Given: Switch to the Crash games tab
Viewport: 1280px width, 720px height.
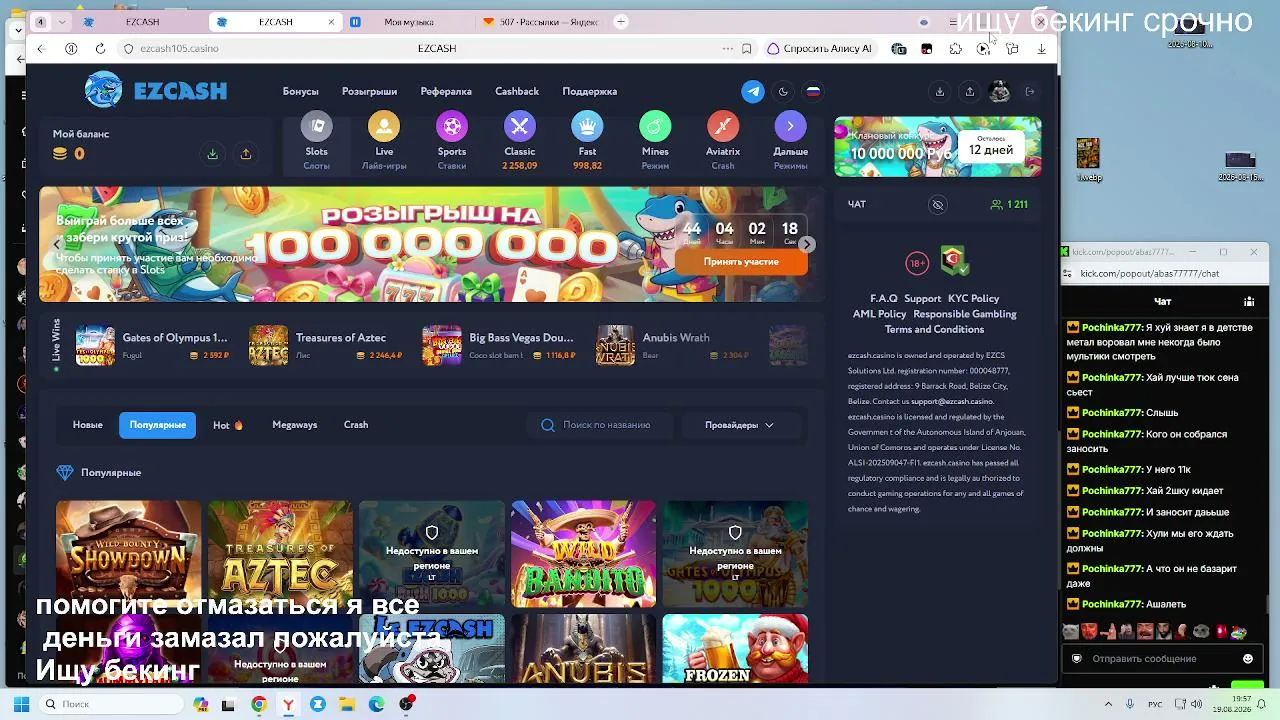Looking at the screenshot, I should tap(356, 425).
